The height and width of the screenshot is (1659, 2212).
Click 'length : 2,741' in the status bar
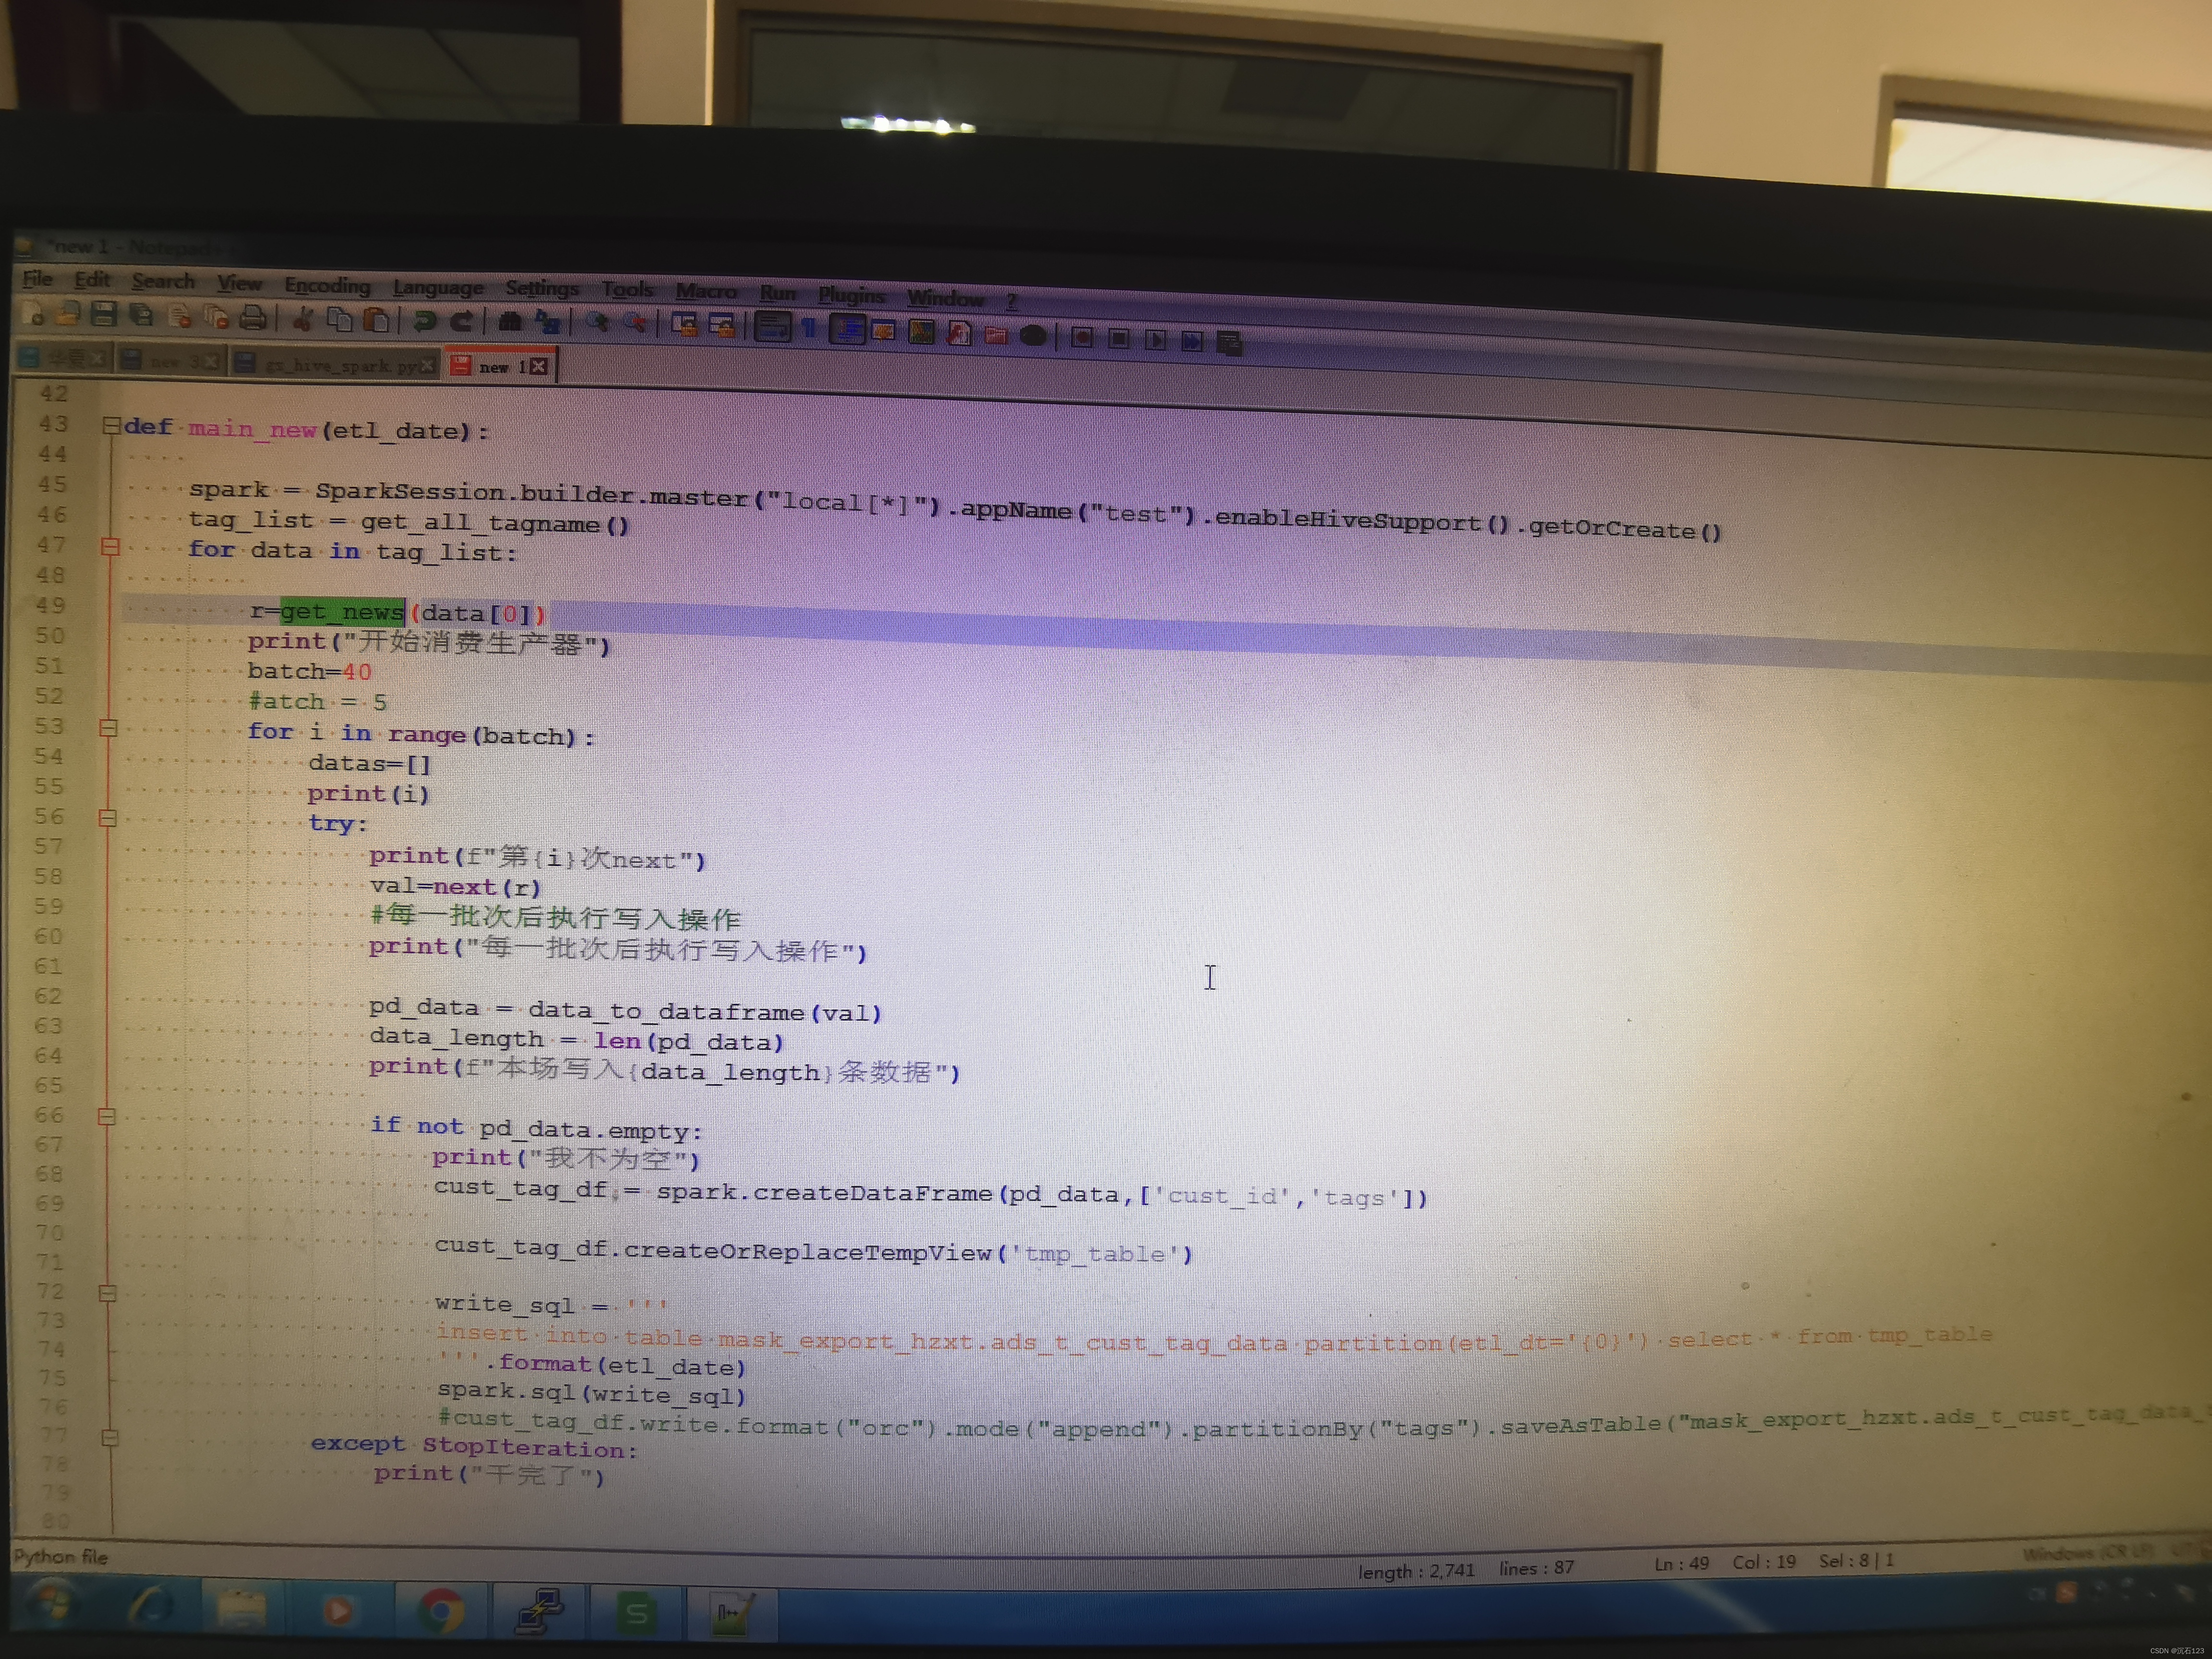[x=1416, y=1571]
